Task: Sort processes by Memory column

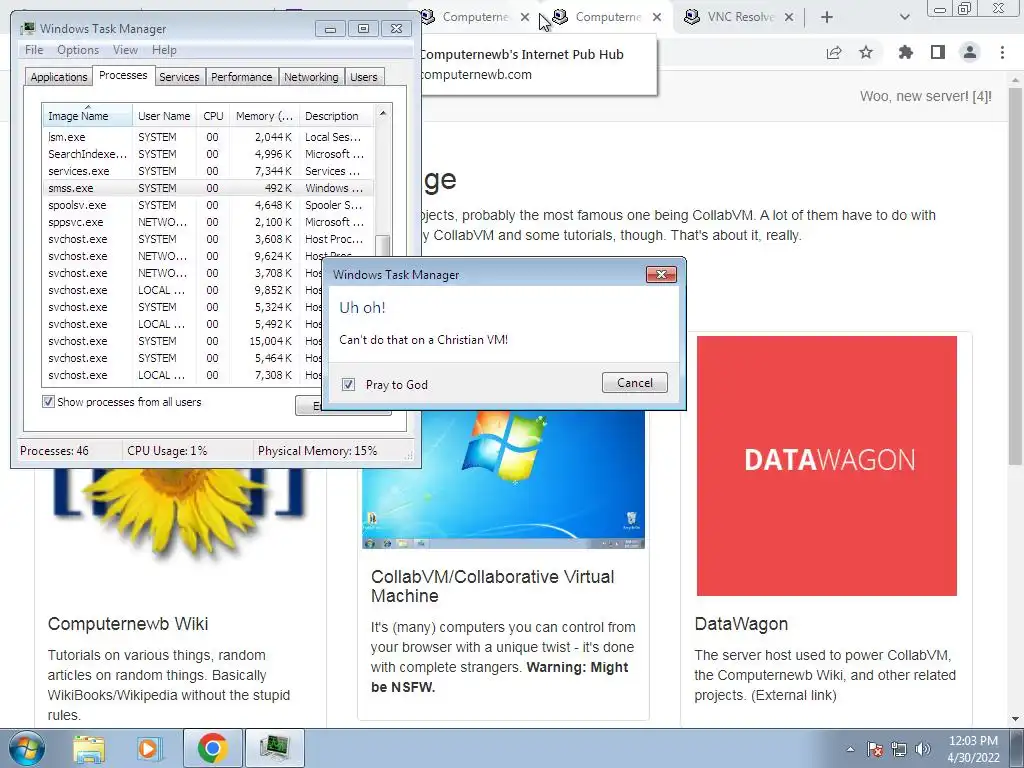Action: click(264, 116)
